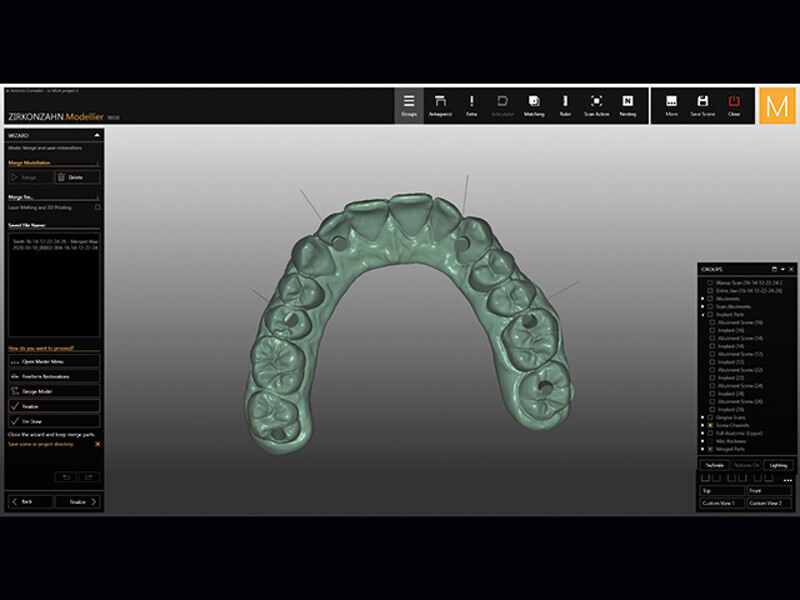
Task: Toggle Merged Parts group checkbox
Action: pos(710,449)
